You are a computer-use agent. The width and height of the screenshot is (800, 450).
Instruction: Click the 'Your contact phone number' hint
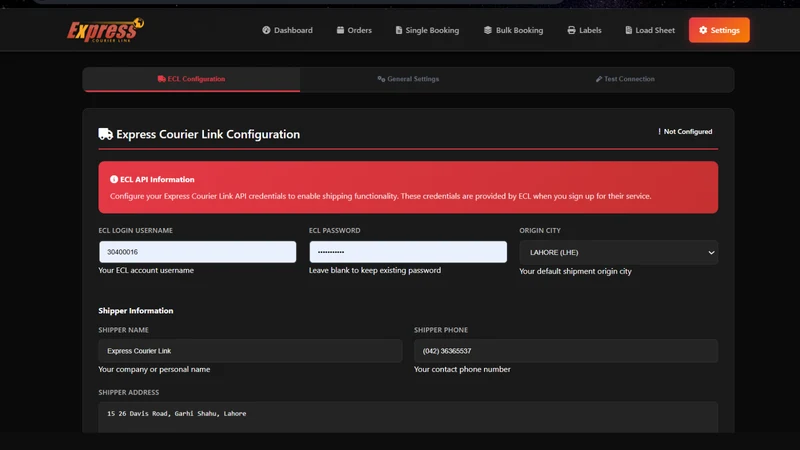[x=462, y=369]
